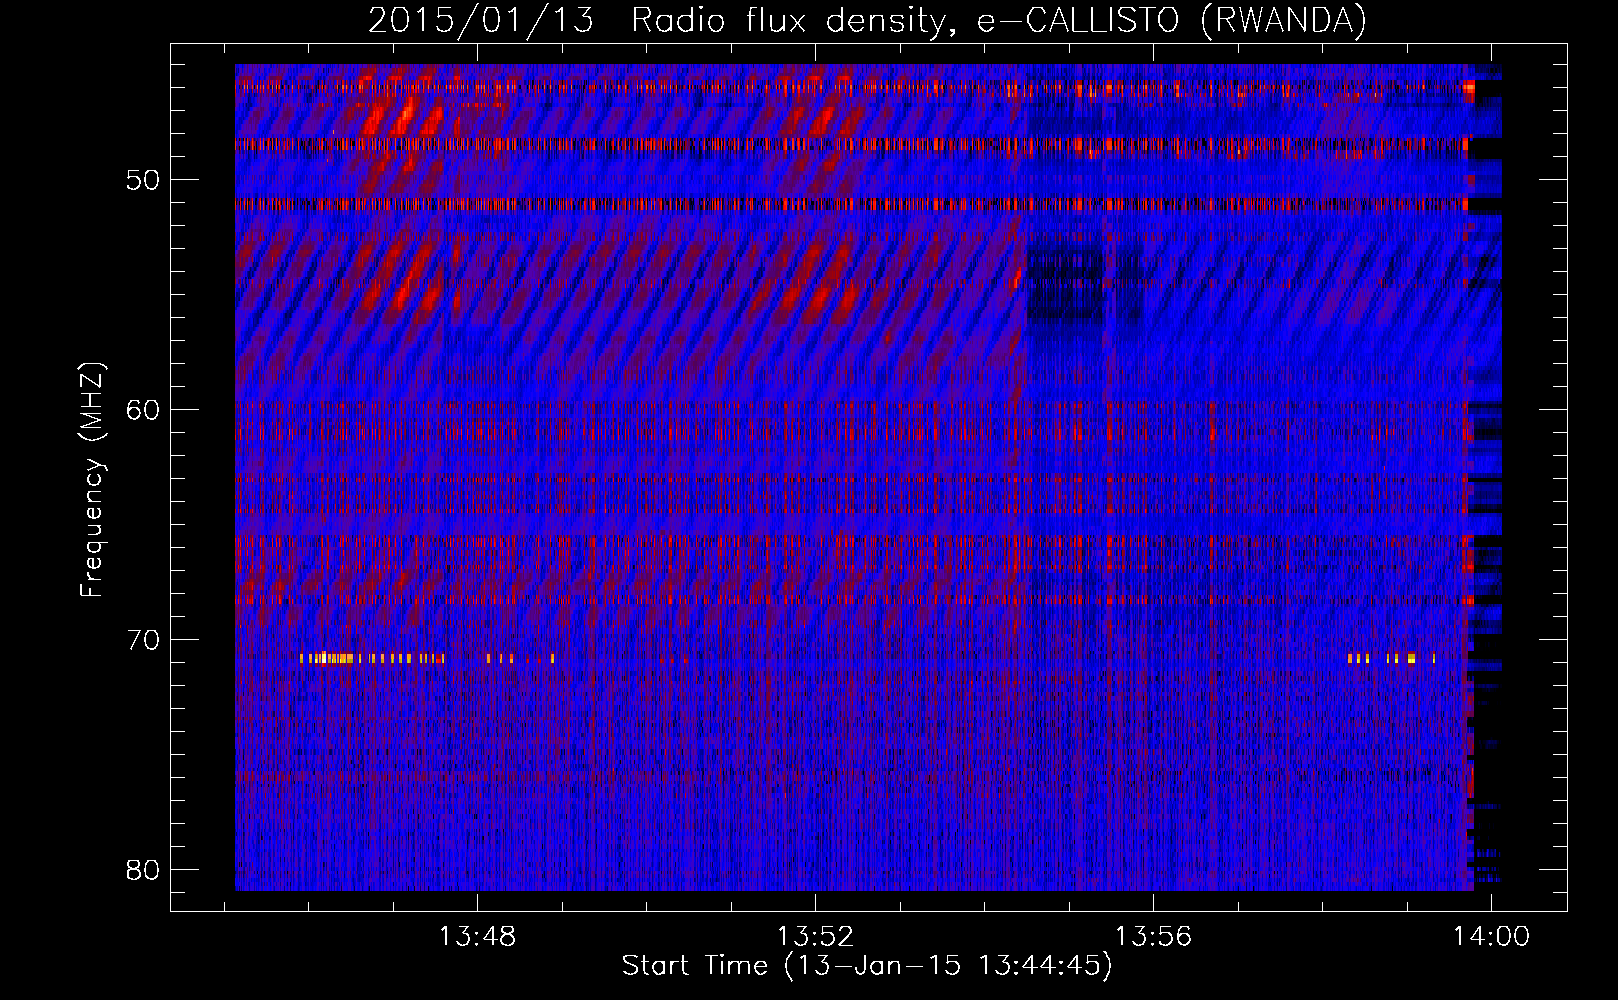Click the 80 frequency tick label
Image resolution: width=1618 pixels, height=1000 pixels.
click(144, 870)
